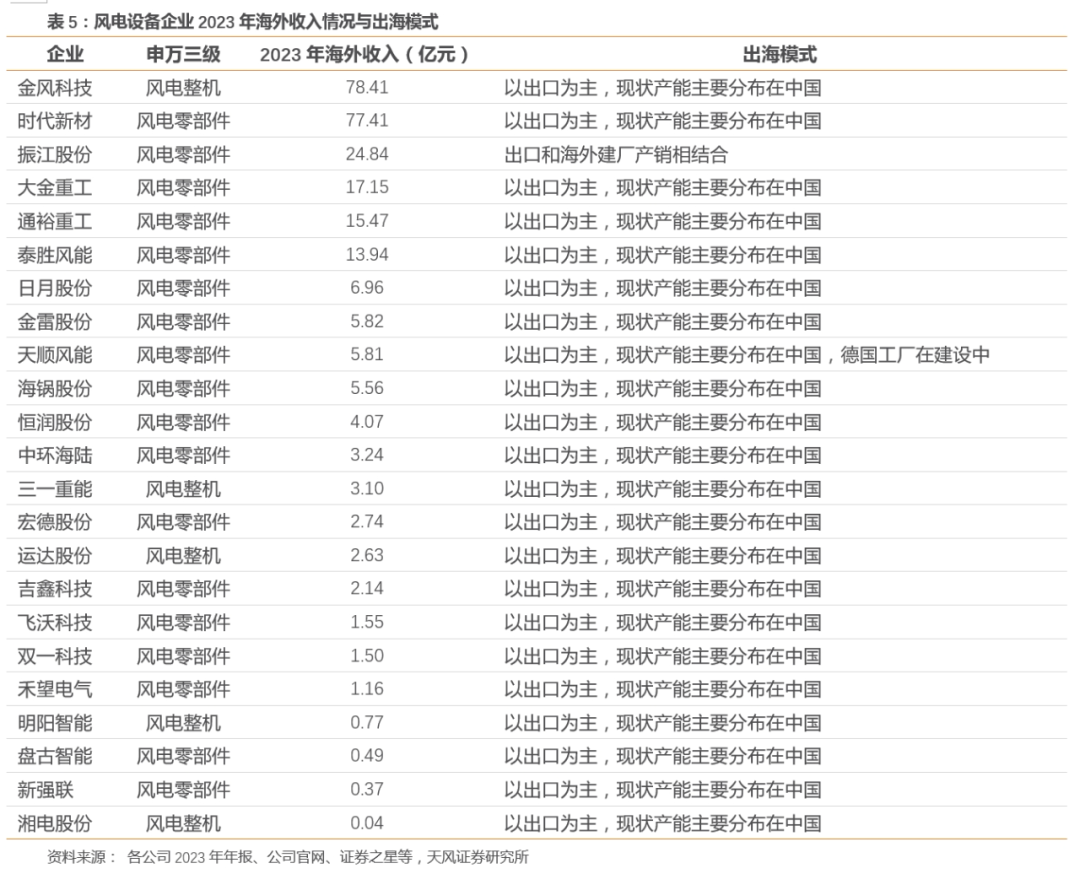Click the value '17.15'

tap(367, 187)
